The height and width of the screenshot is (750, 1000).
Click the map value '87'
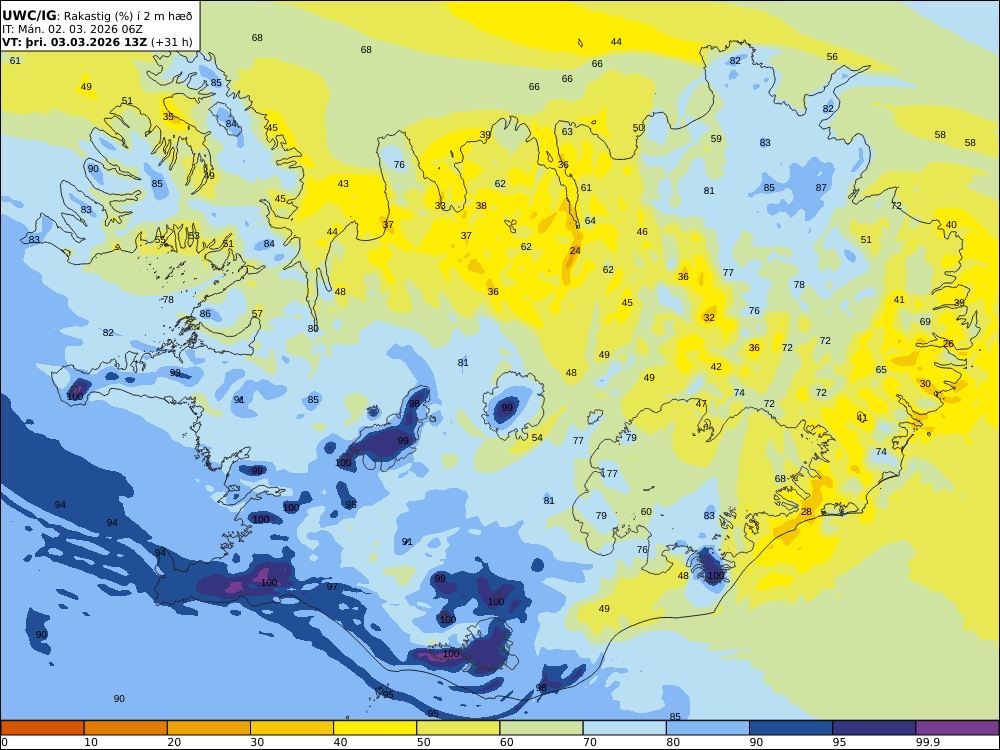821,188
